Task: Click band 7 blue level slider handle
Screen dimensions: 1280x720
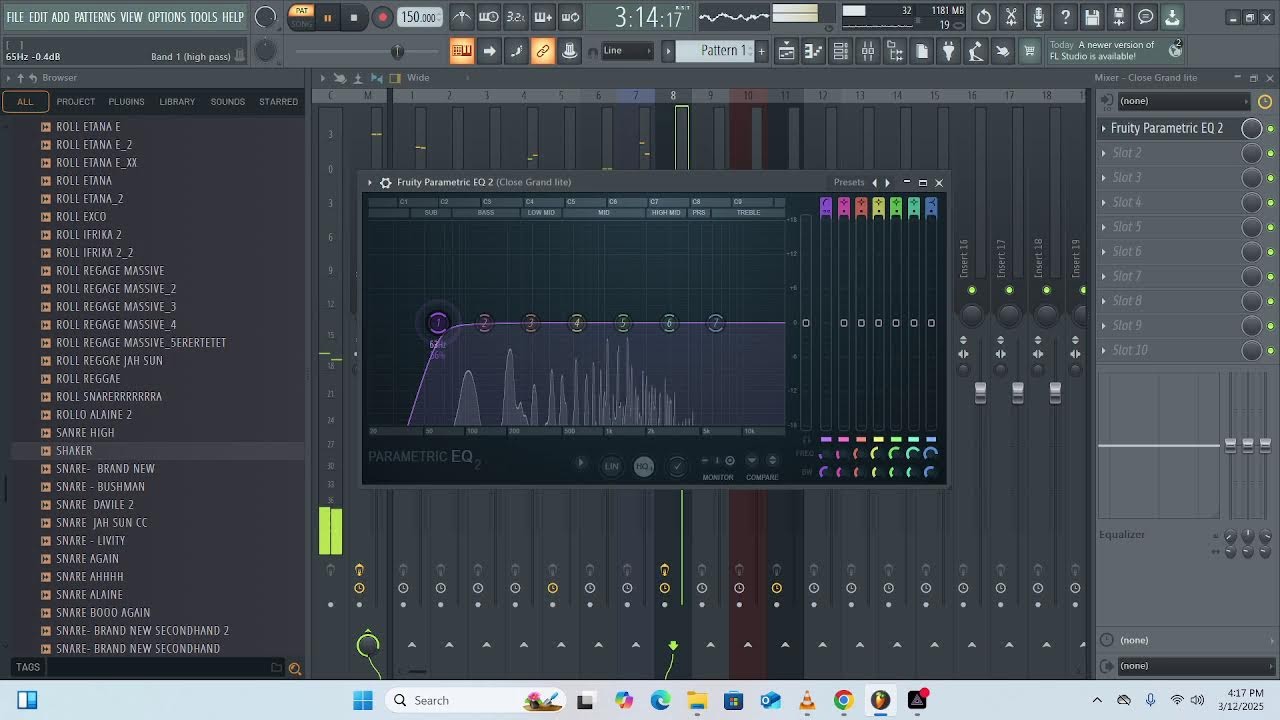Action: tap(931, 323)
